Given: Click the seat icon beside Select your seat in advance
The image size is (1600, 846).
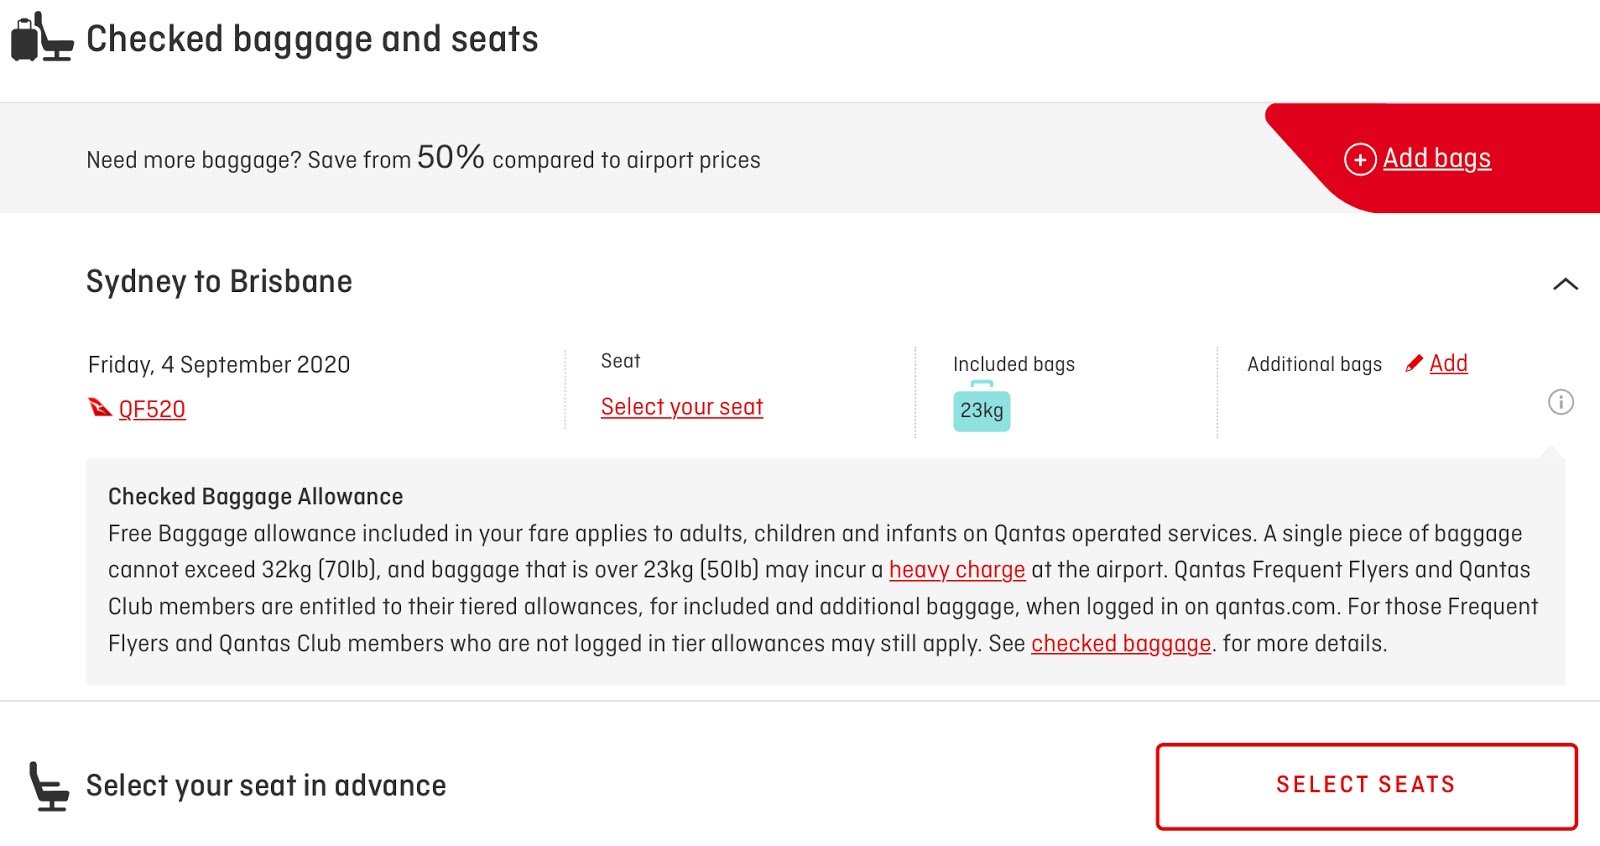Looking at the screenshot, I should pyautogui.click(x=49, y=786).
